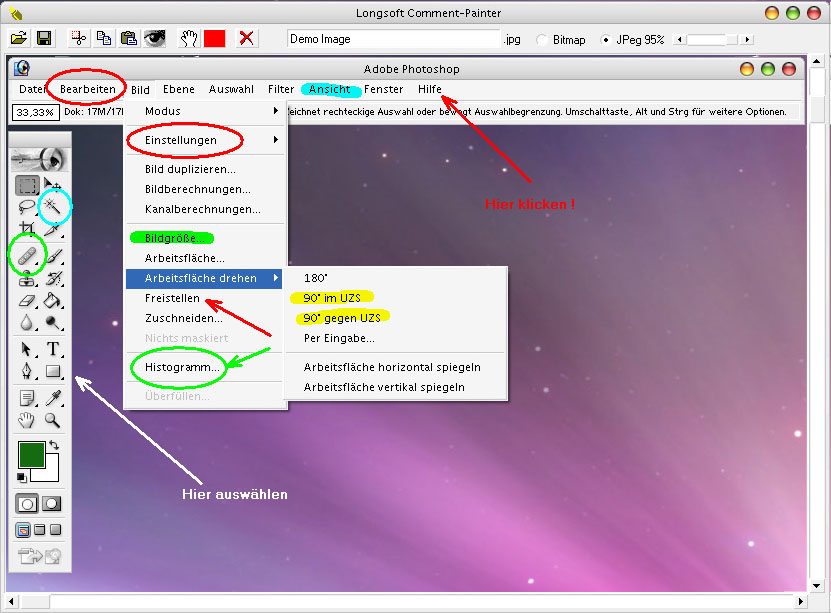Toggle the eye preview icon
Image resolution: width=831 pixels, height=613 pixels.
[154, 38]
